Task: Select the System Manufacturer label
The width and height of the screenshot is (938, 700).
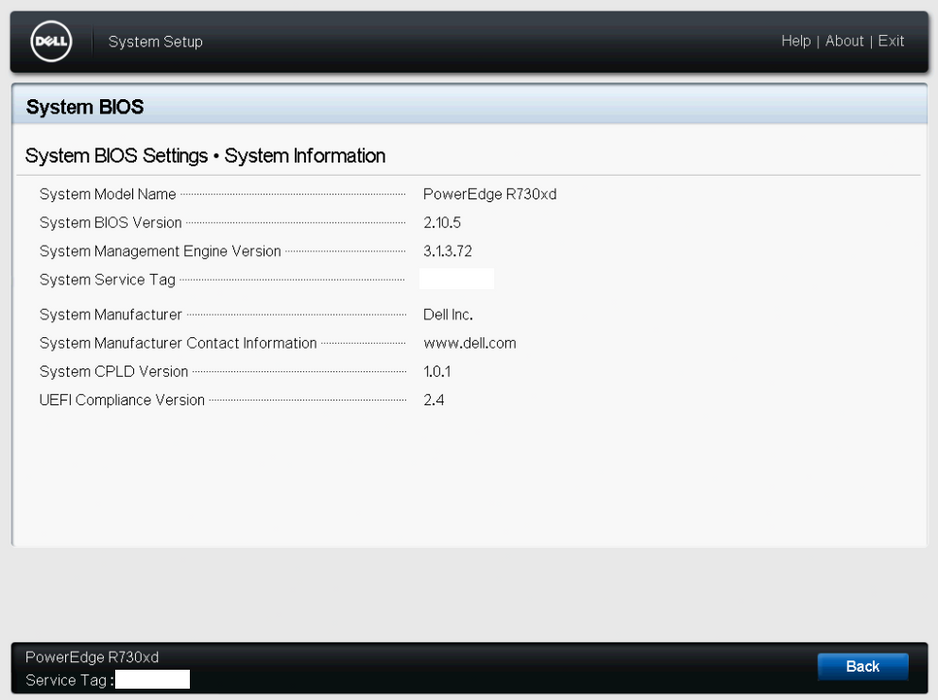Action: tap(110, 315)
